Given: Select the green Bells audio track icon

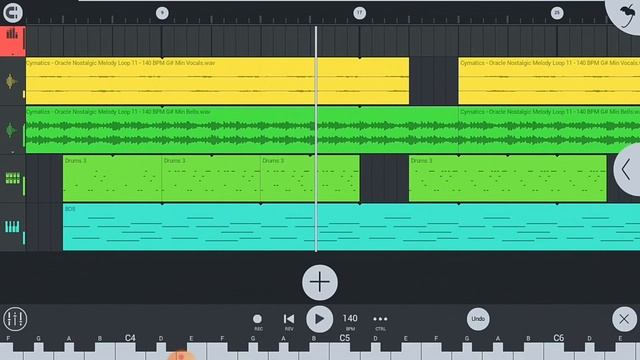Looking at the screenshot, I should tap(11, 130).
